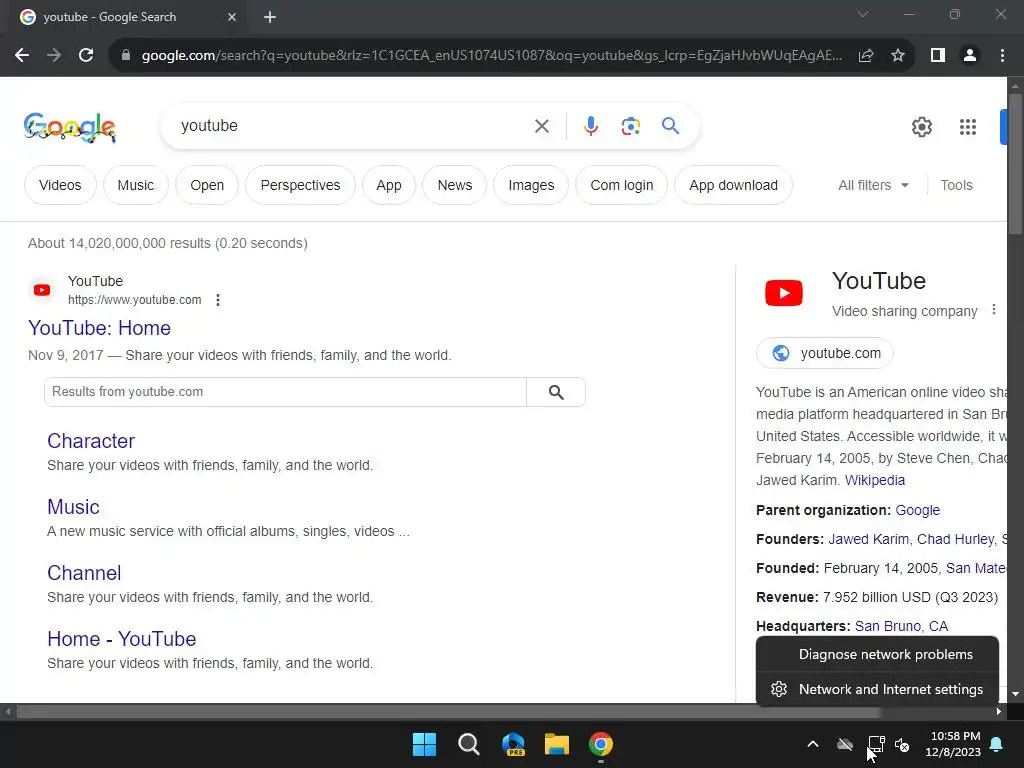Open the youtube.com button in knowledge panel
Image resolution: width=1024 pixels, height=768 pixels.
coord(824,353)
